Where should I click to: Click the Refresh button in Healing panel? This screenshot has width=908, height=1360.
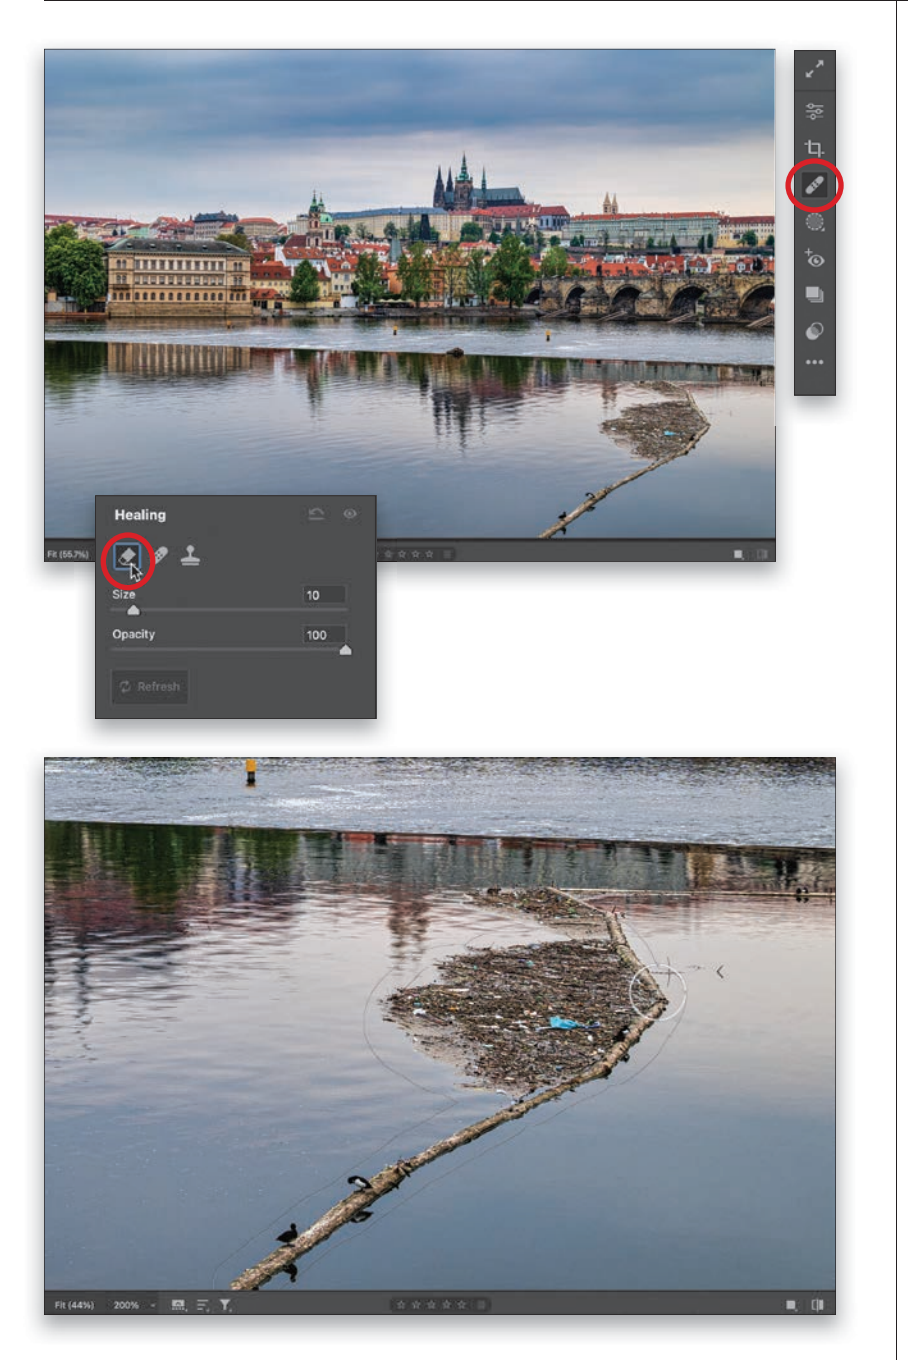pyautogui.click(x=150, y=687)
